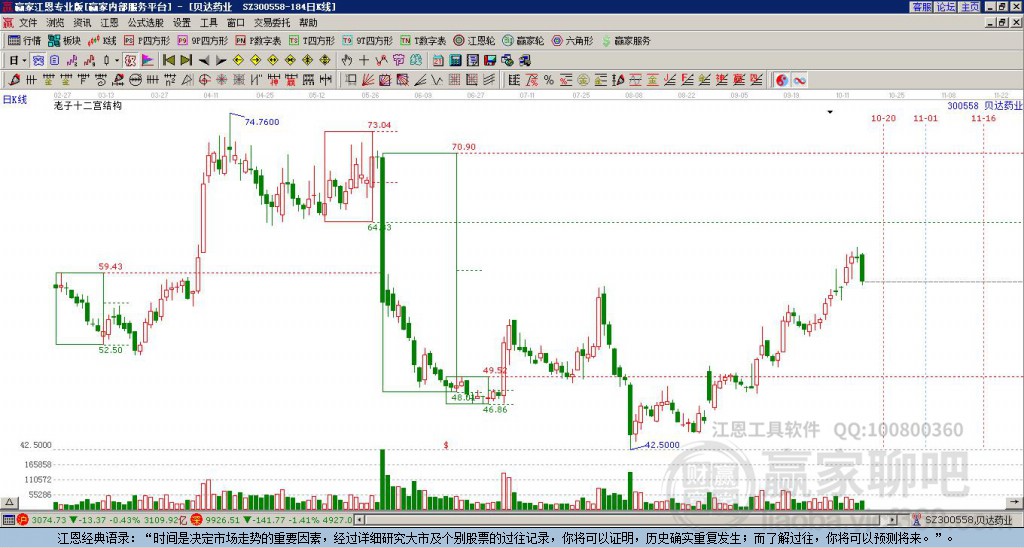1024x548 pixels.
Task: Open the 行情 (quotes) view
Action: [25, 40]
